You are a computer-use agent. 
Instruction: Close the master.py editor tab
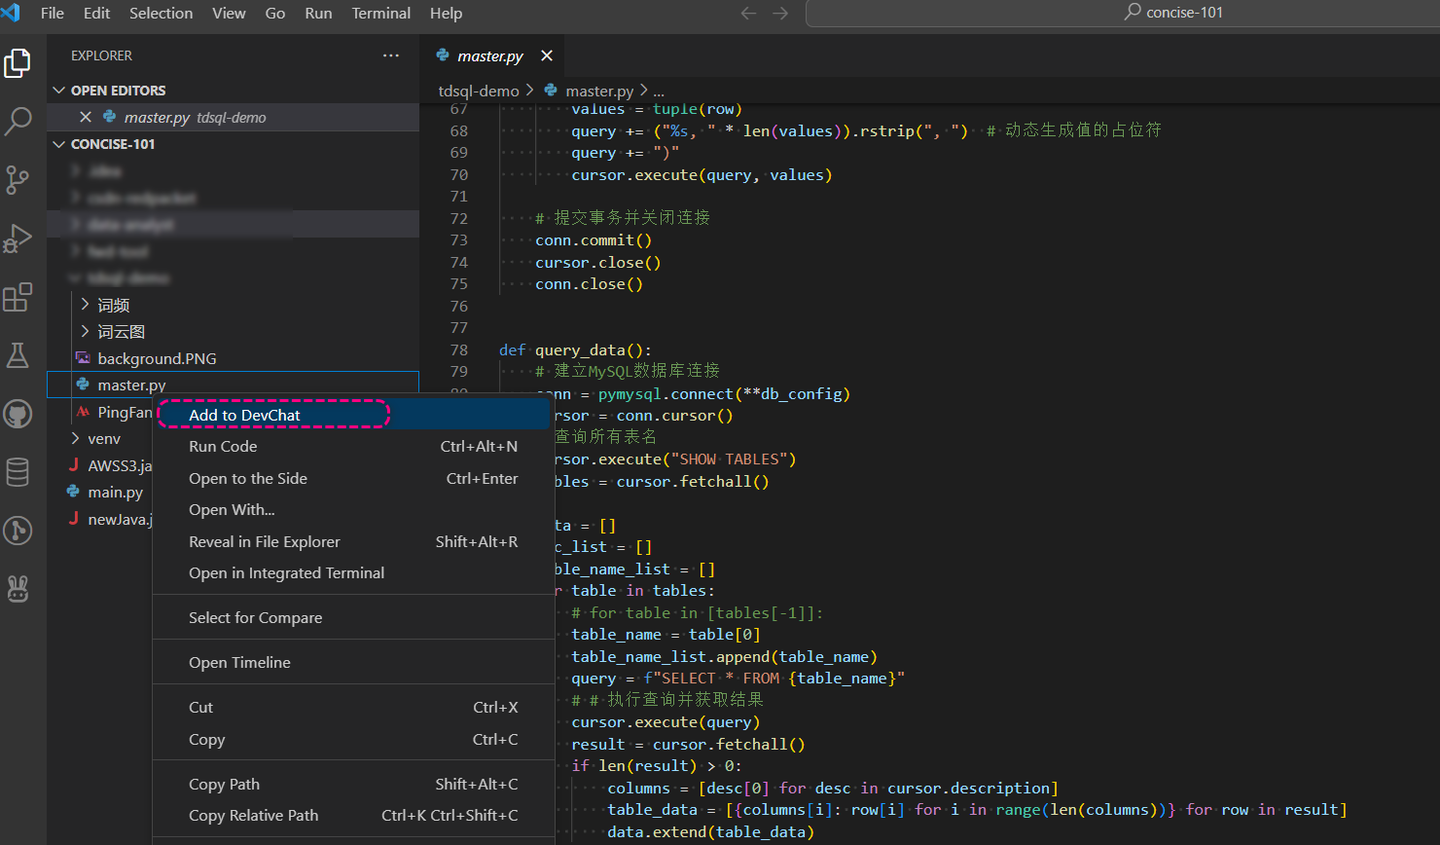click(x=547, y=56)
